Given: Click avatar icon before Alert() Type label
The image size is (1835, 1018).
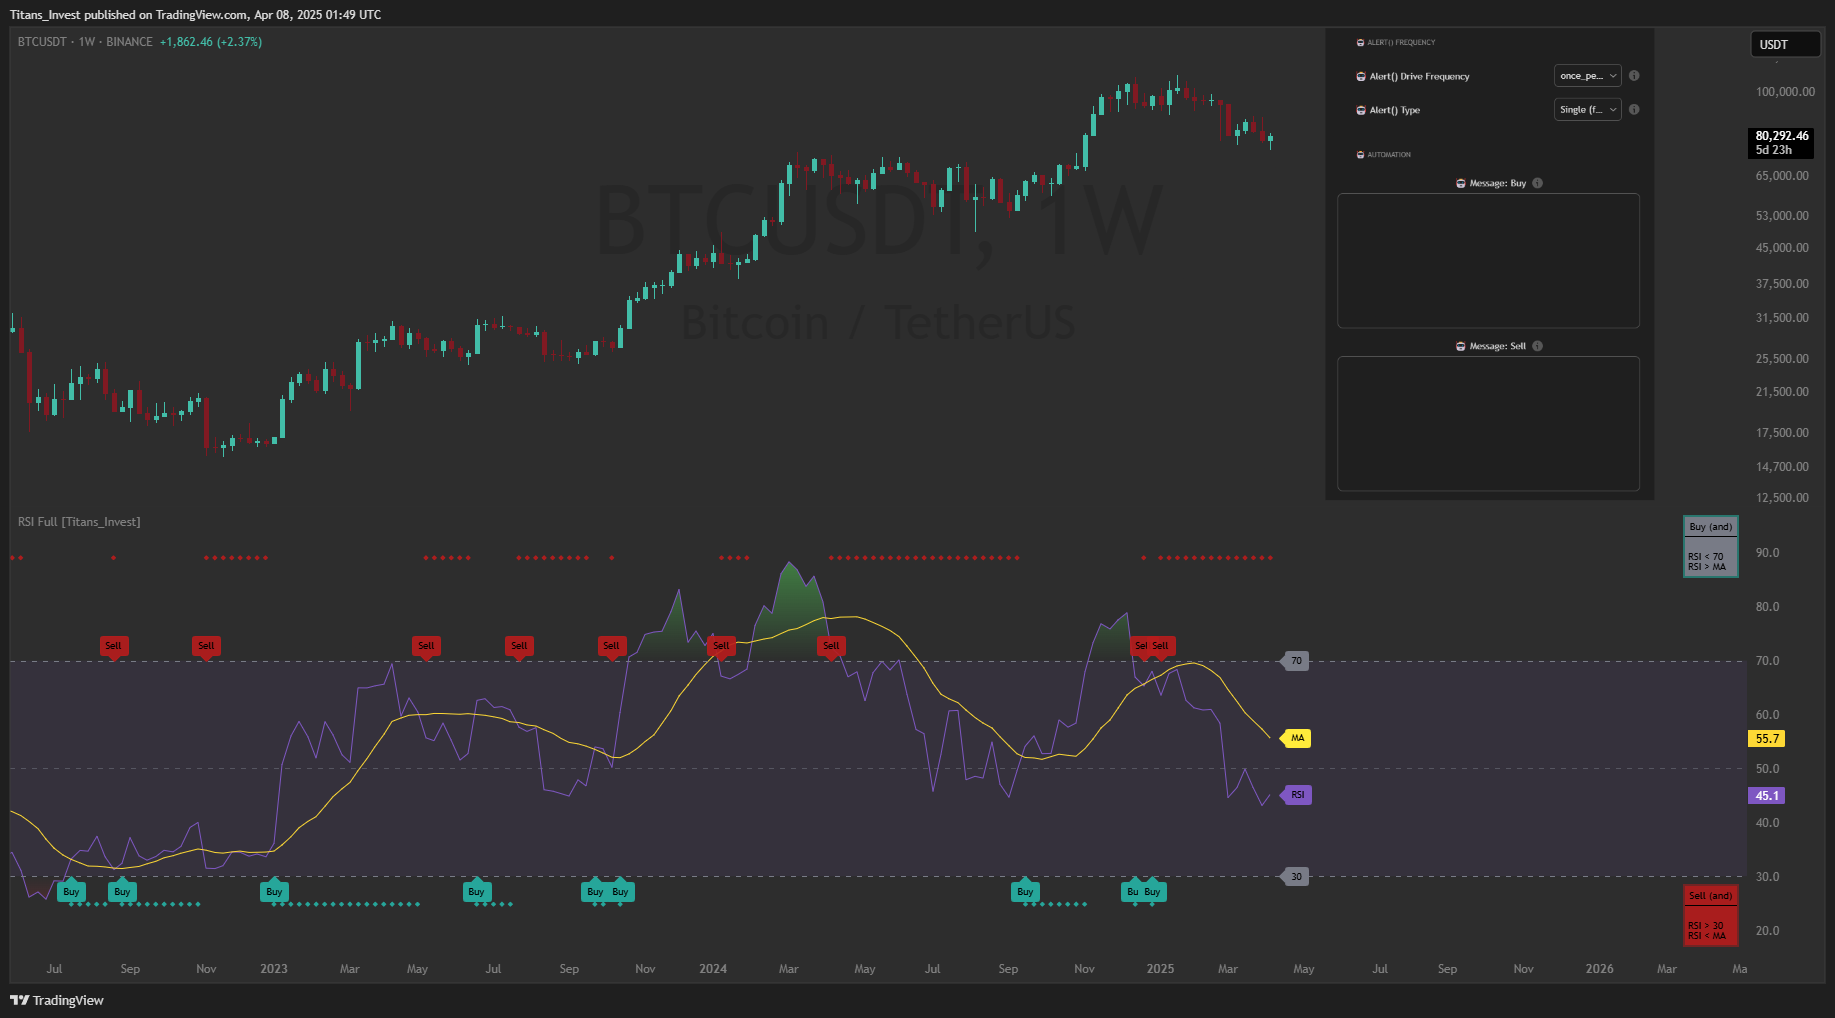Looking at the screenshot, I should pos(1361,110).
